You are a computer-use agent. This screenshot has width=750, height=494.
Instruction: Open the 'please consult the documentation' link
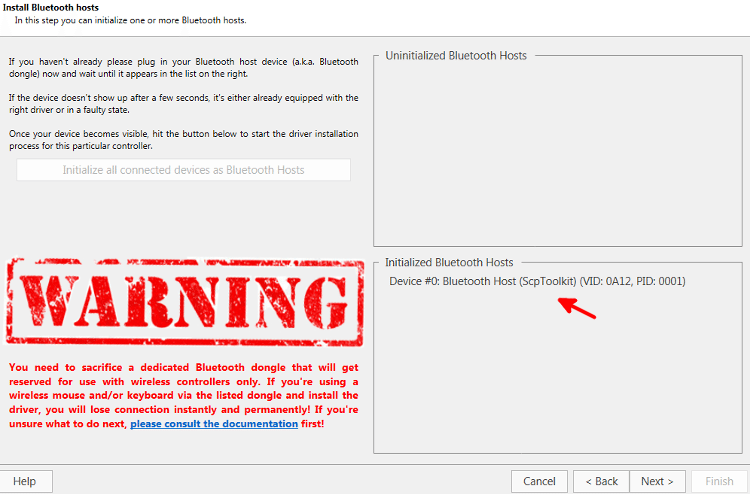(x=214, y=424)
